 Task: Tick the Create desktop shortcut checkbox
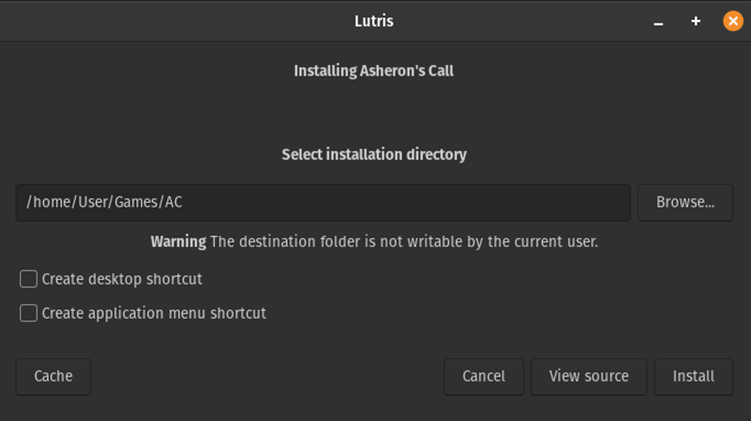click(x=29, y=279)
